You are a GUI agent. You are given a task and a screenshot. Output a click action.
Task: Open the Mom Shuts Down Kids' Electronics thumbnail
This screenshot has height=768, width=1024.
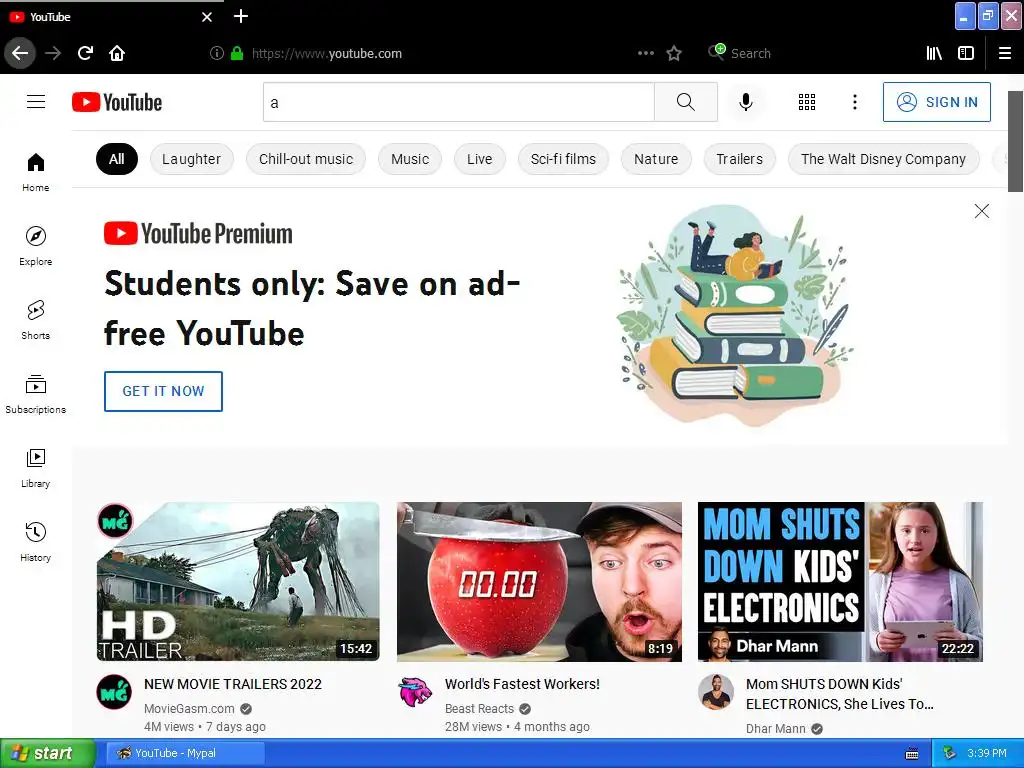point(840,581)
